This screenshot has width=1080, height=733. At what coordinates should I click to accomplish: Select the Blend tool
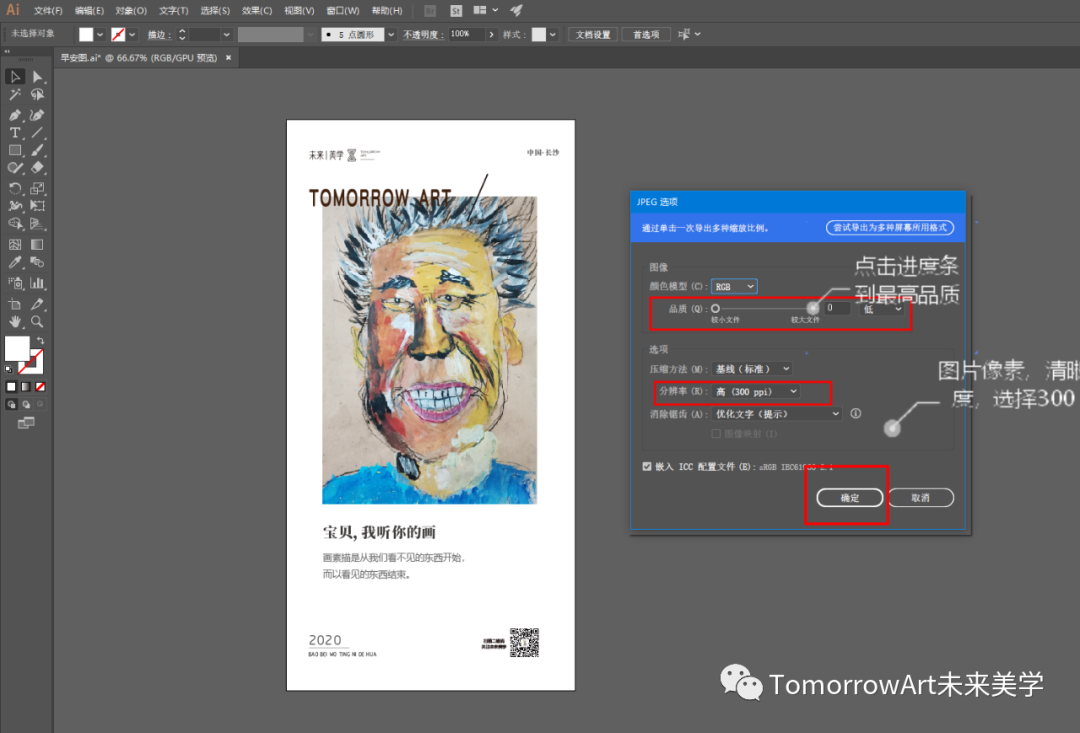(37, 262)
